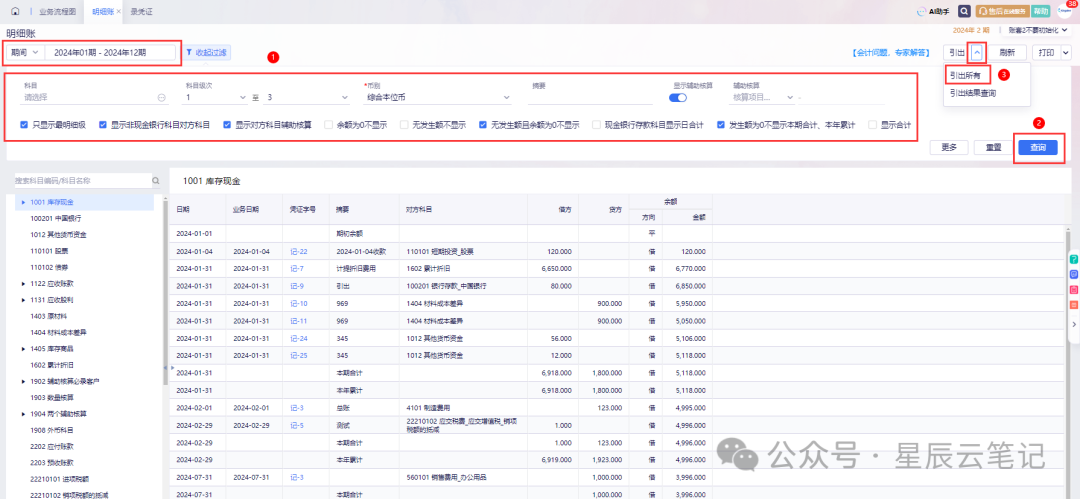The width and height of the screenshot is (1080, 499).
Task: Expand the 1122 应收账款 tree node
Action: (23, 283)
